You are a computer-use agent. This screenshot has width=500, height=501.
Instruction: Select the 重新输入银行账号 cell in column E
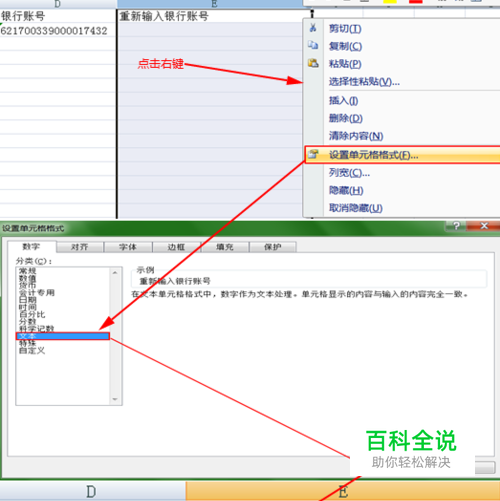click(x=214, y=16)
